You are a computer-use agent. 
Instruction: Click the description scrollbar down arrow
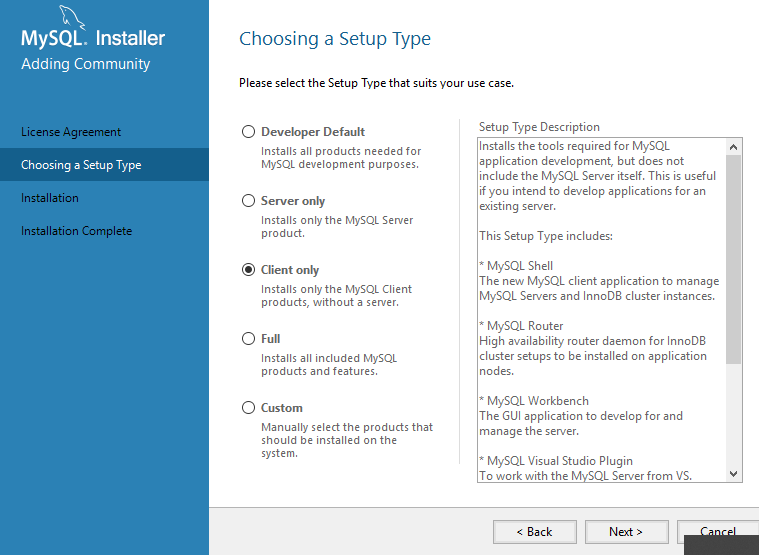tap(733, 474)
